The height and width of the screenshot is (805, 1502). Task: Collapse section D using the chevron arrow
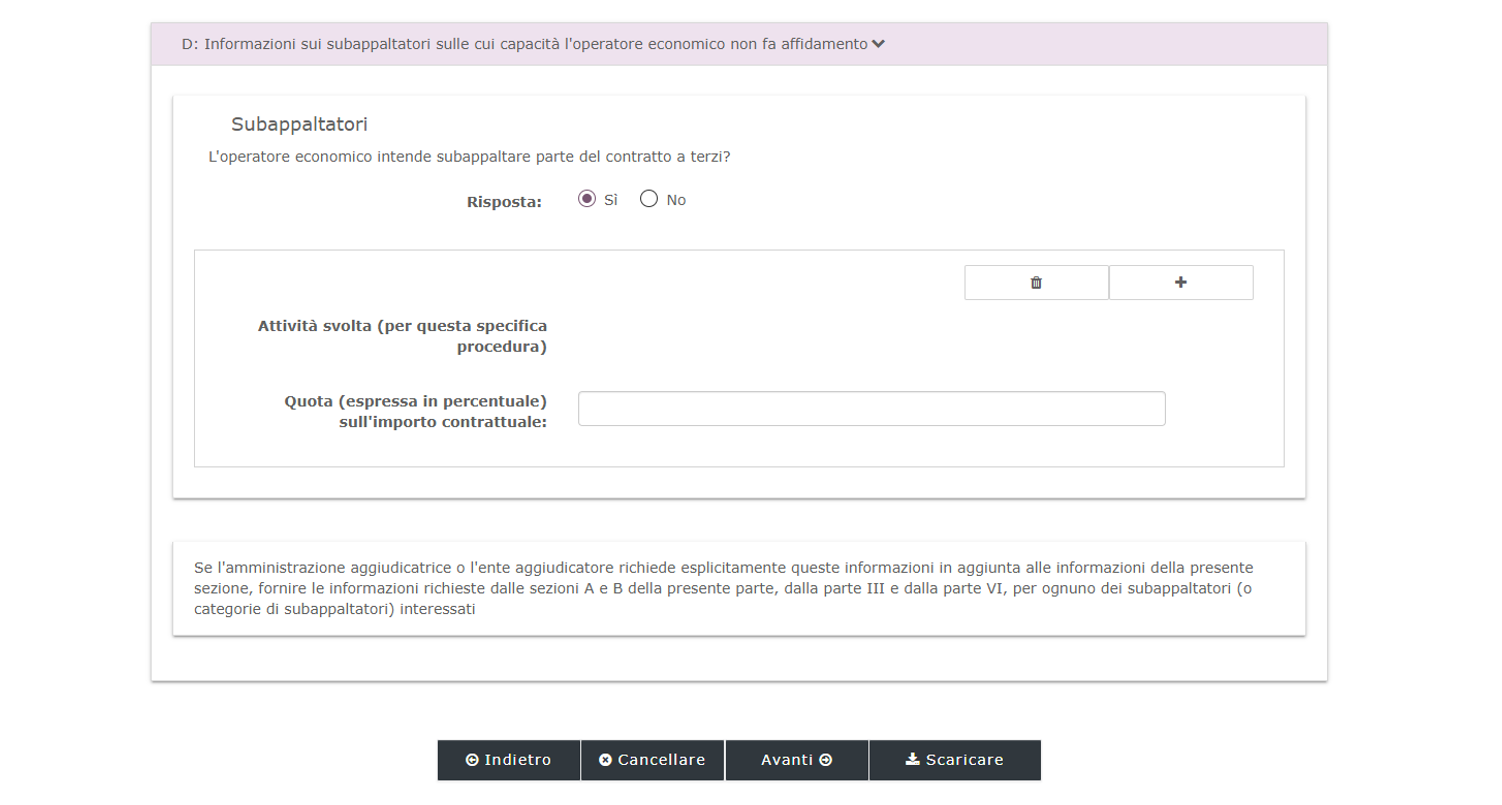point(878,44)
